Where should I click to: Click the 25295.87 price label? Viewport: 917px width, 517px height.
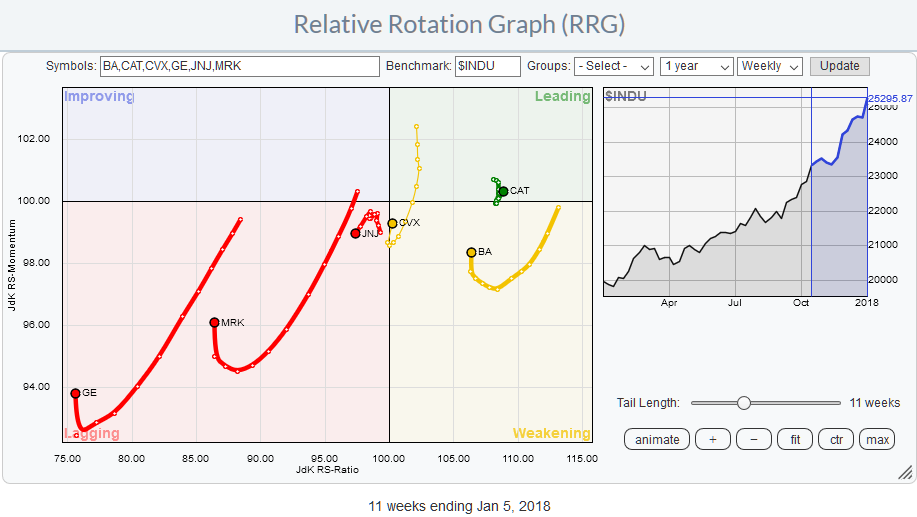890,98
